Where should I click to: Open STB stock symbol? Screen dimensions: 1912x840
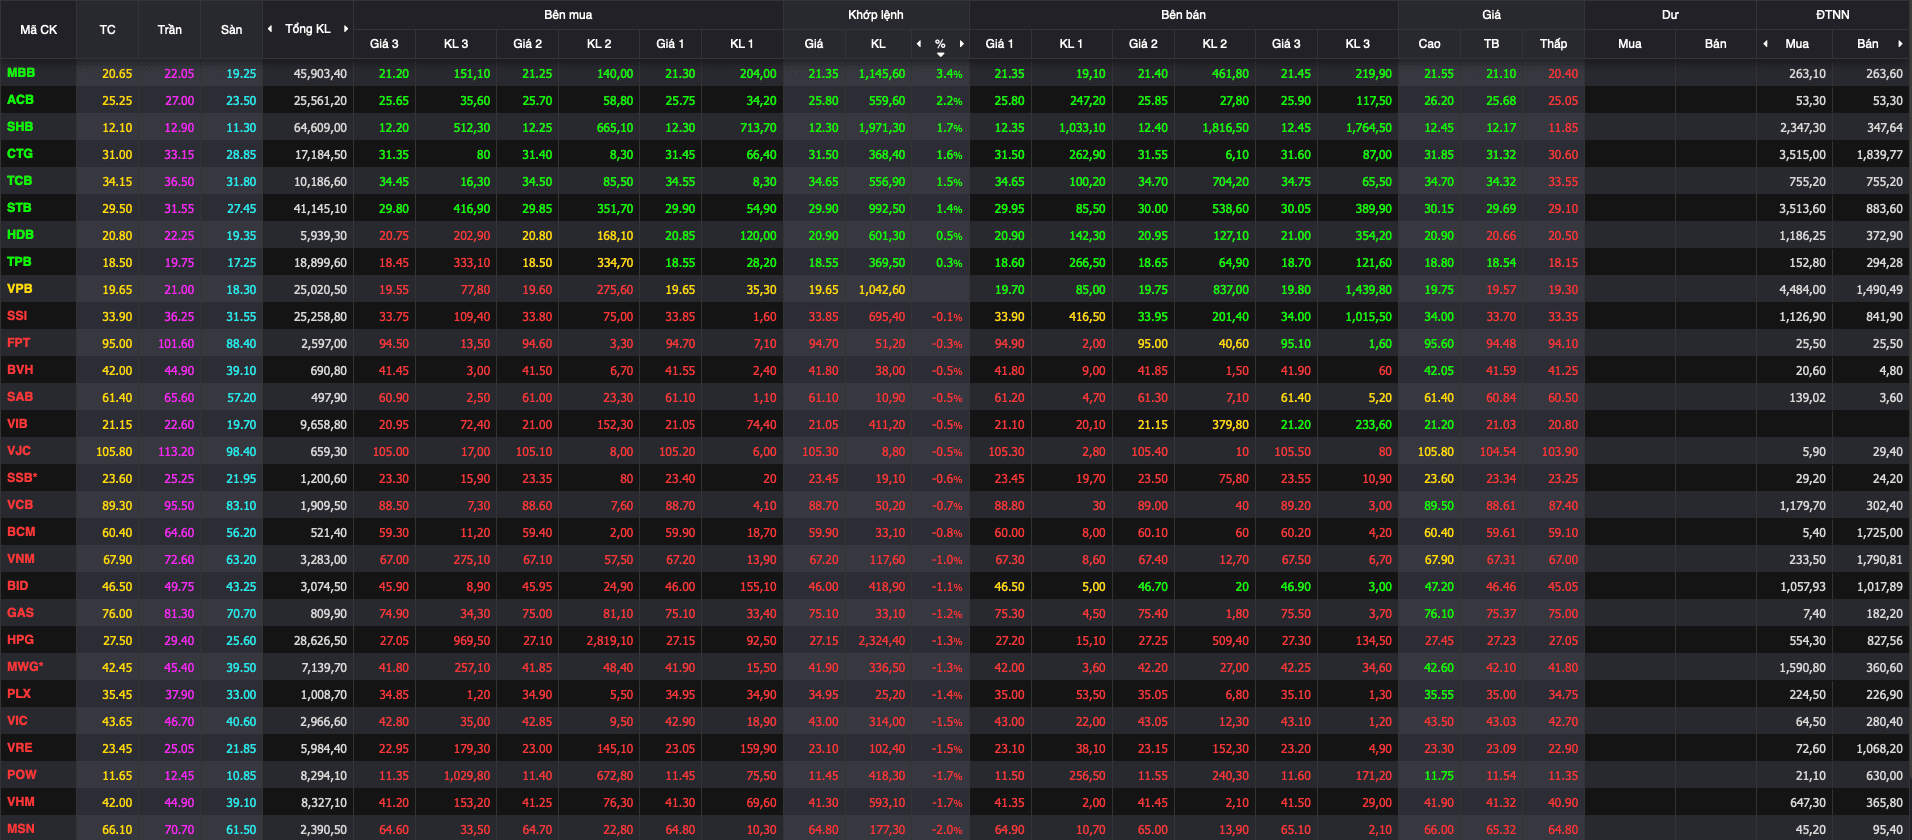(x=19, y=208)
